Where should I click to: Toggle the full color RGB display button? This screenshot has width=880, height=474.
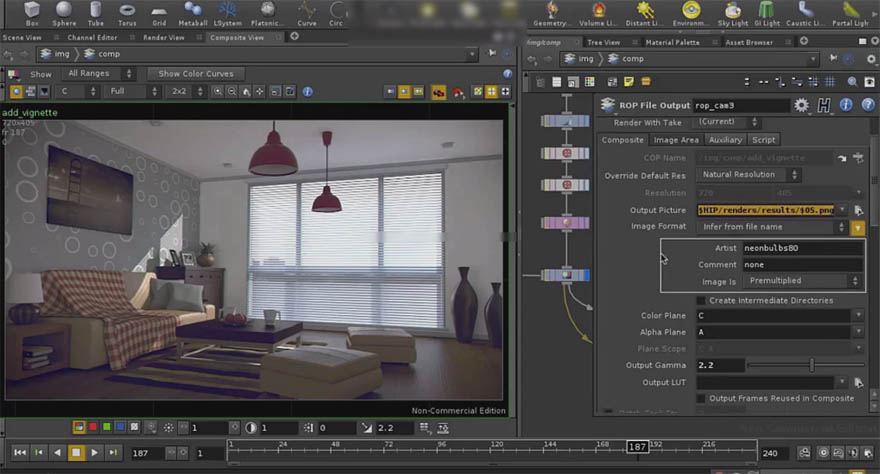click(79, 427)
